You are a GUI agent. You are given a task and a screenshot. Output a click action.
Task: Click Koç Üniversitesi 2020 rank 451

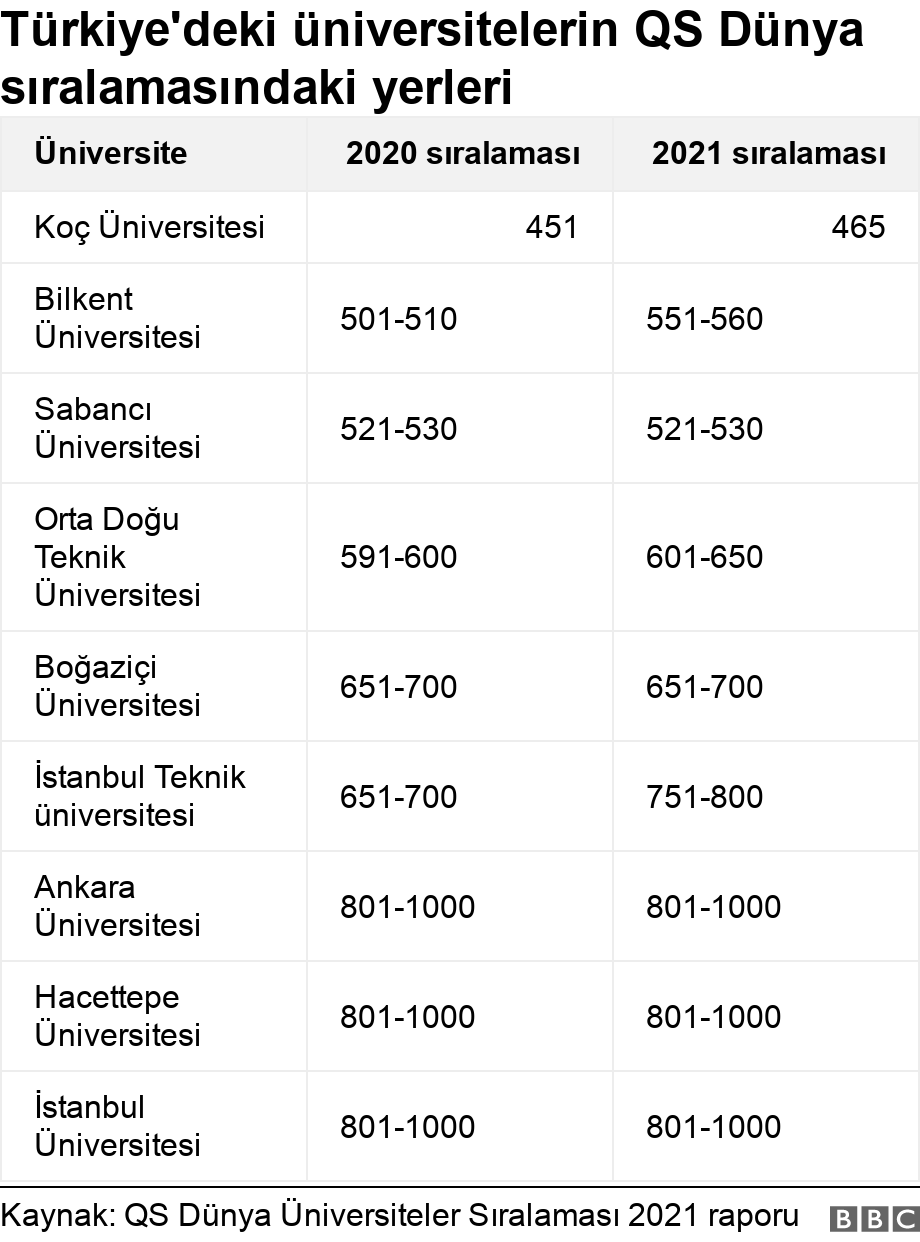552,227
